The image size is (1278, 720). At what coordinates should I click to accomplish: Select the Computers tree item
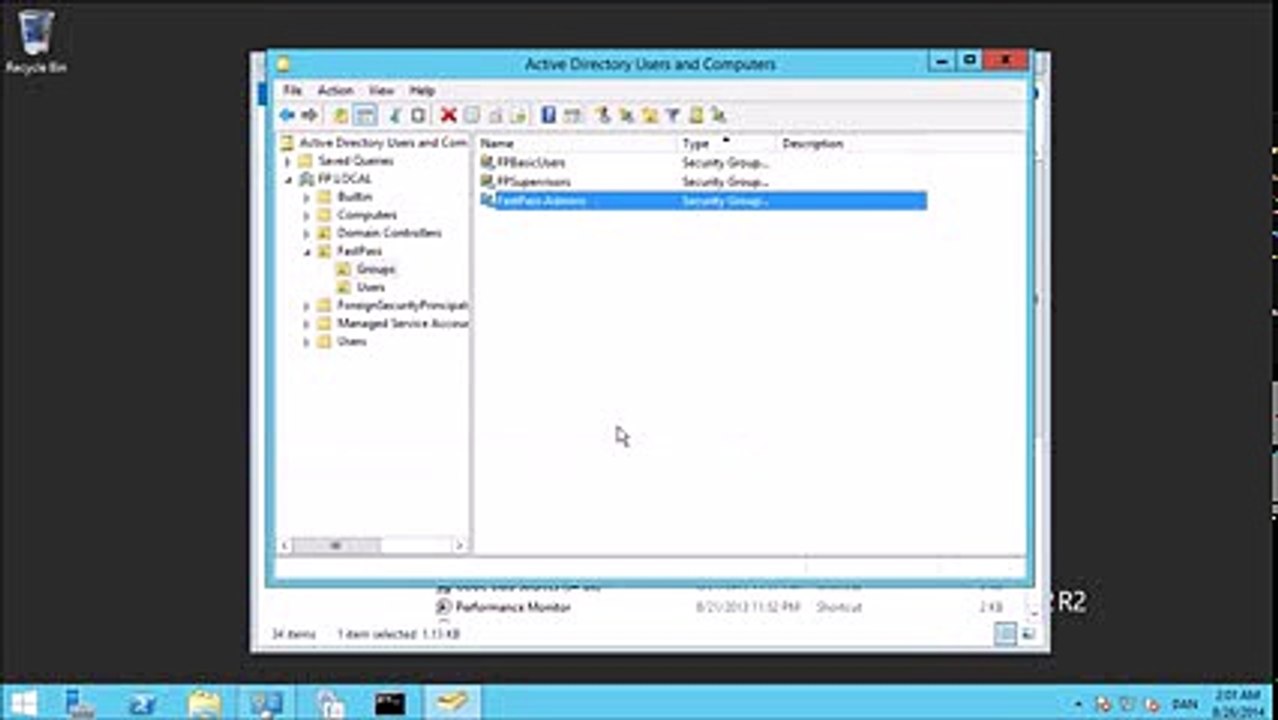tap(366, 215)
